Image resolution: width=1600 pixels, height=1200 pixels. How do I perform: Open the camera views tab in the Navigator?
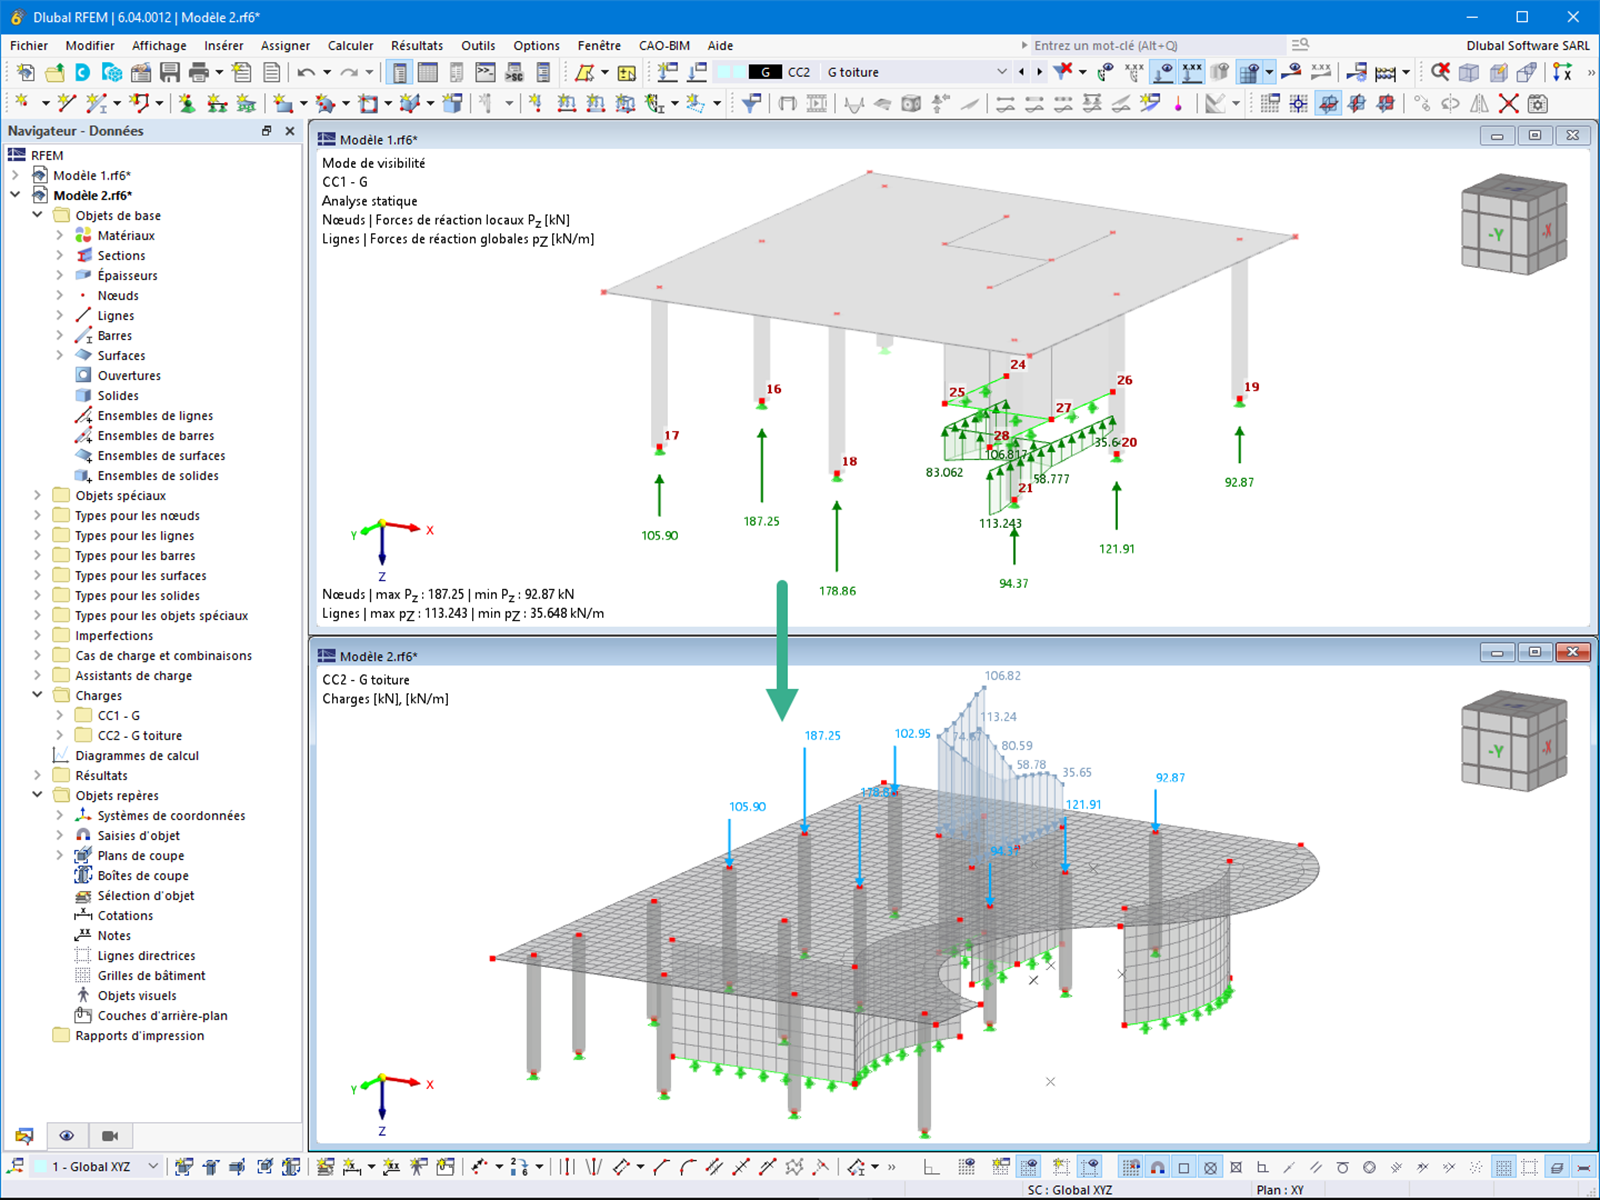110,1136
